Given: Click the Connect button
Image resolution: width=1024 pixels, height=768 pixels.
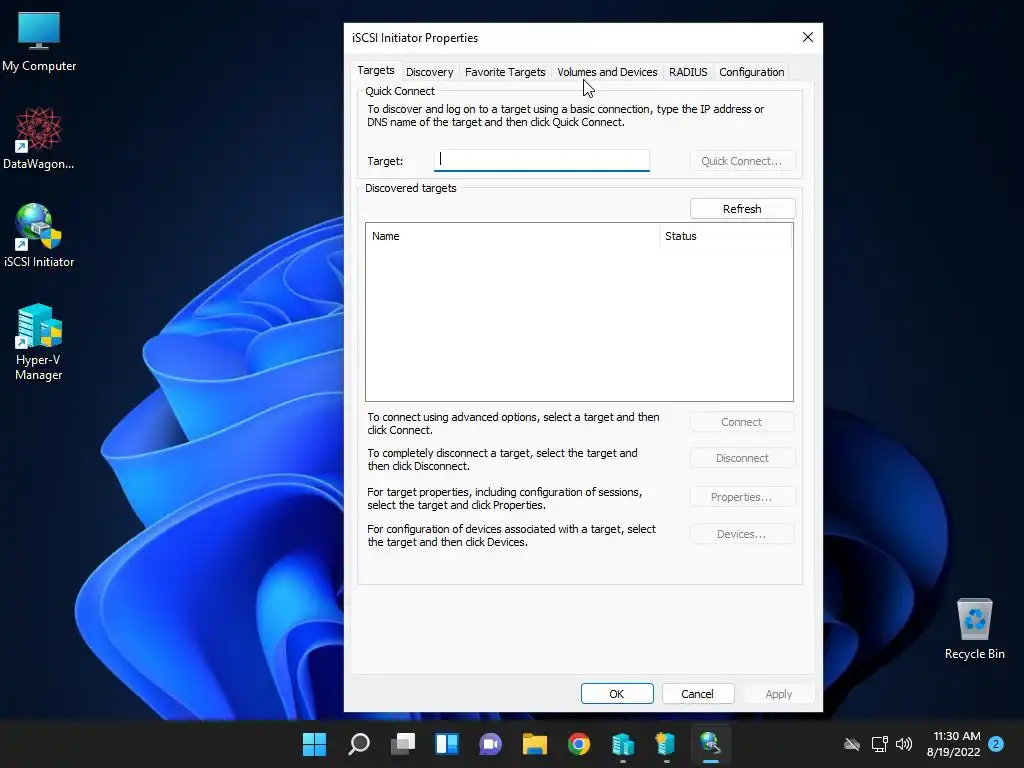Looking at the screenshot, I should [742, 422].
